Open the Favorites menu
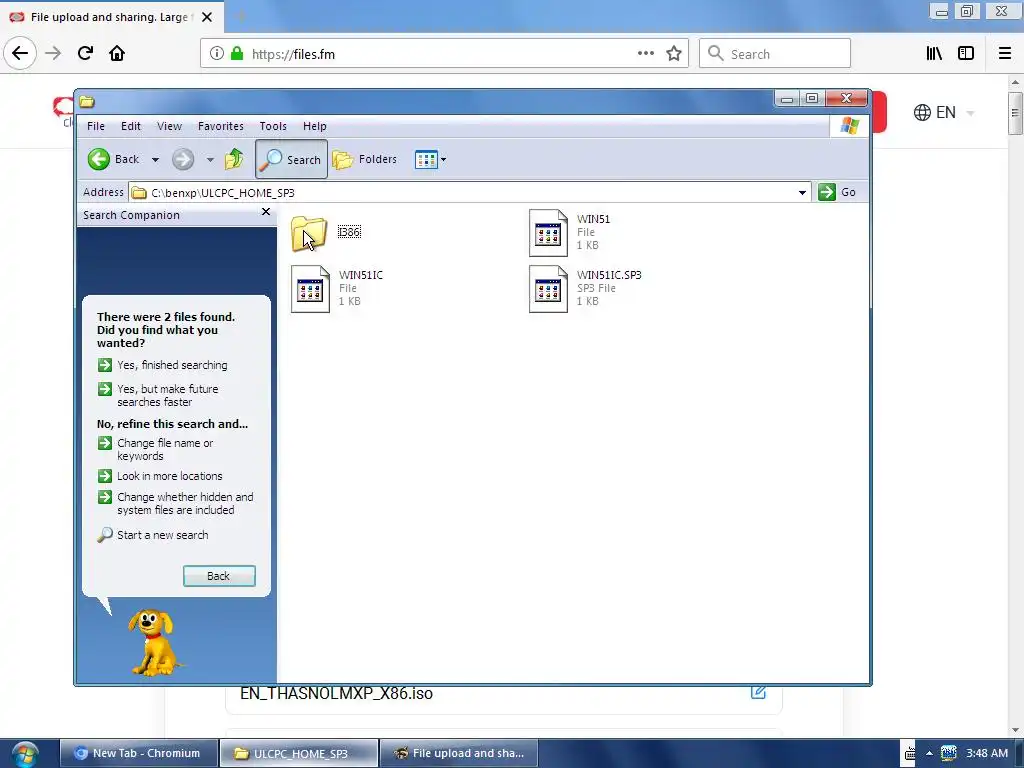This screenshot has width=1024, height=768. point(221,126)
